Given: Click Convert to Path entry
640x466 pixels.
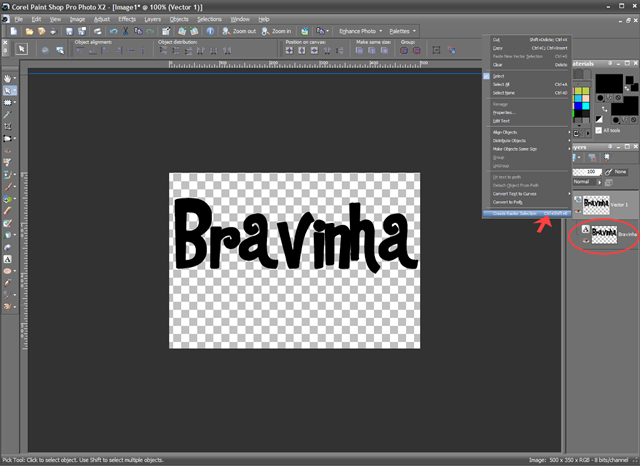Looking at the screenshot, I should 507,202.
